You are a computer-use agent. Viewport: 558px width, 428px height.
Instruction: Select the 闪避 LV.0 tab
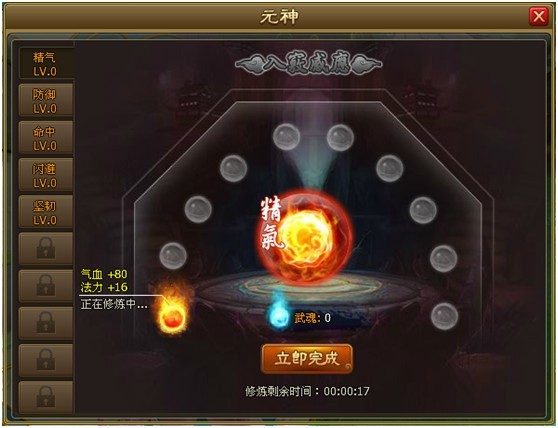click(x=46, y=175)
